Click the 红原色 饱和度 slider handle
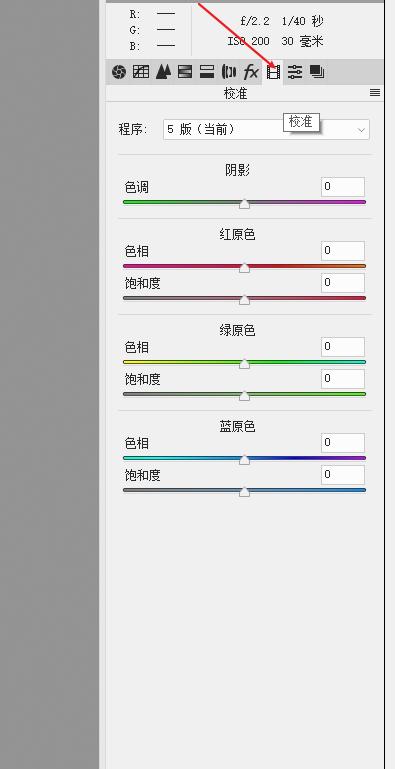This screenshot has width=395, height=769. [x=244, y=300]
